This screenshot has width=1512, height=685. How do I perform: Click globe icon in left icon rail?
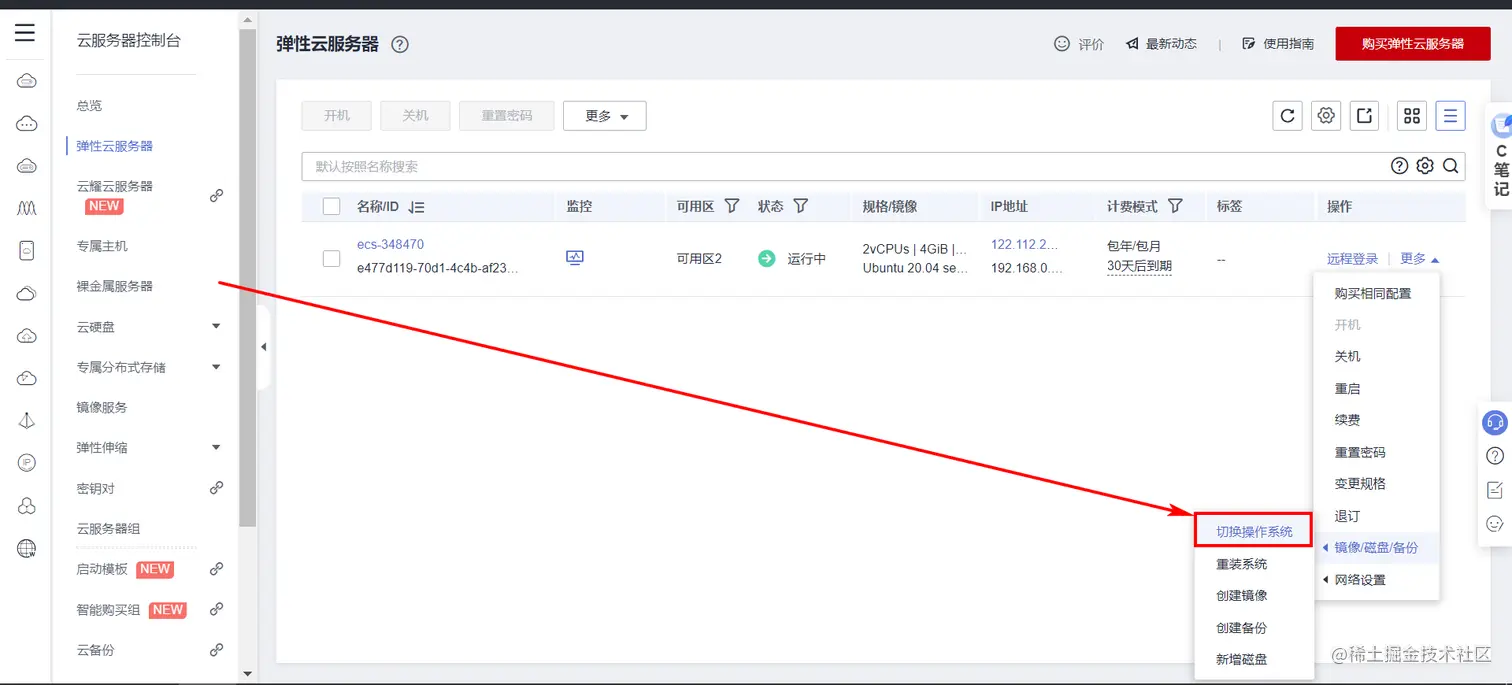point(27,548)
